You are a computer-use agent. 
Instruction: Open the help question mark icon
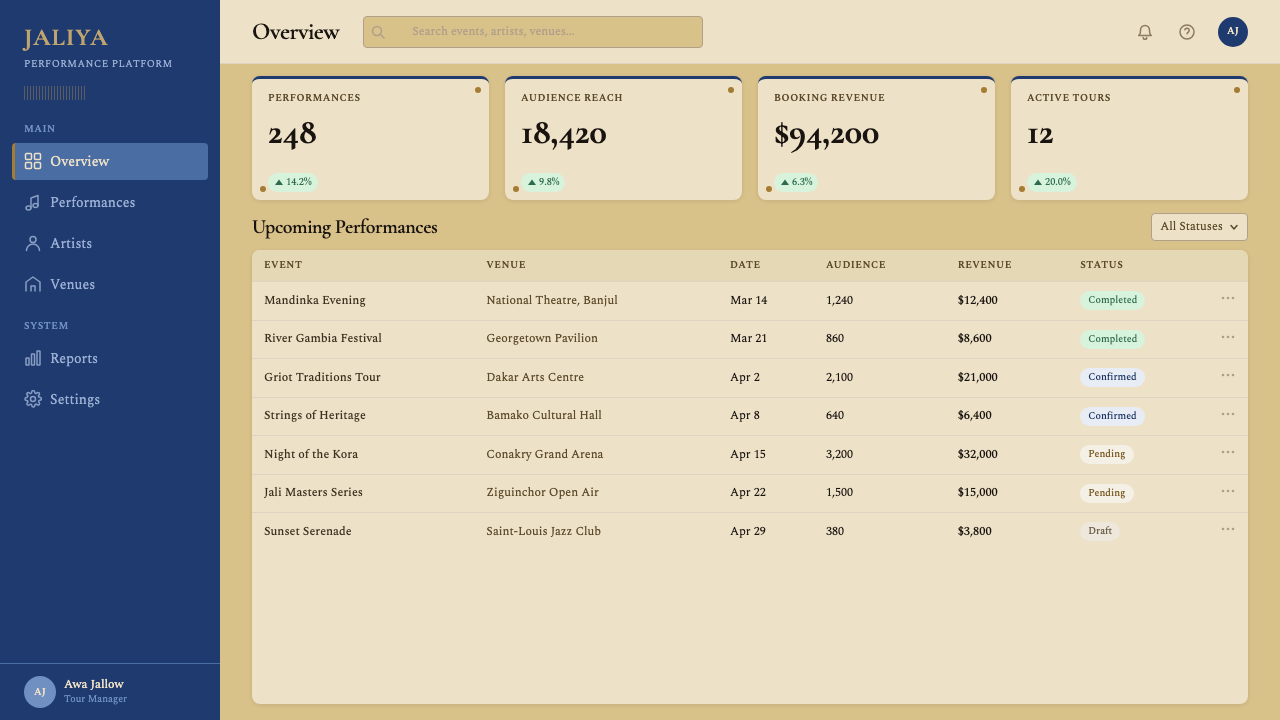pyautogui.click(x=1187, y=32)
